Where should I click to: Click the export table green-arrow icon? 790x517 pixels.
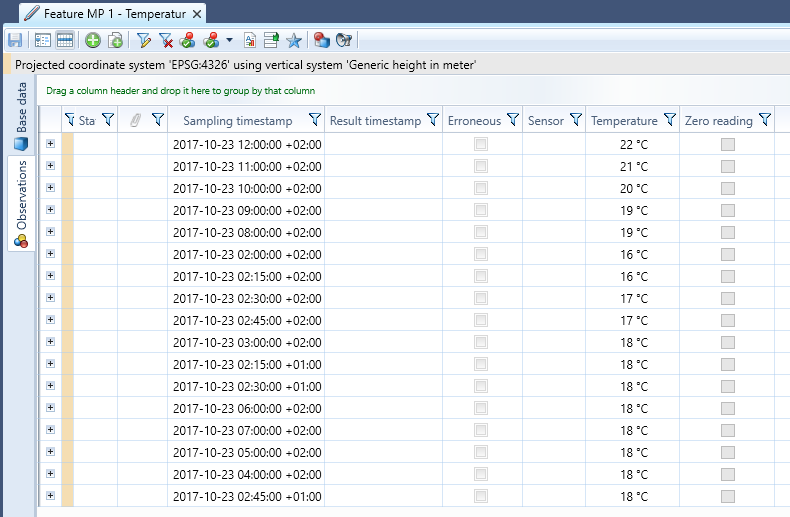click(x=271, y=40)
